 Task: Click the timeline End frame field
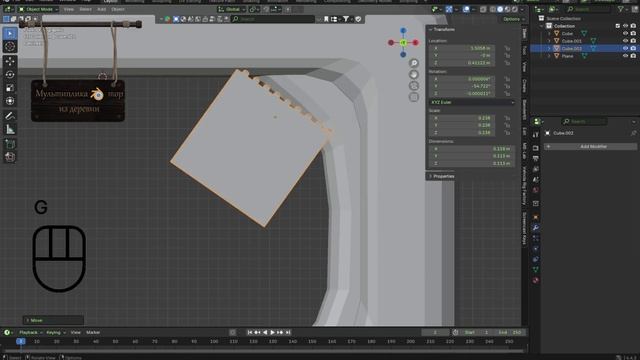pyautogui.click(x=510, y=332)
